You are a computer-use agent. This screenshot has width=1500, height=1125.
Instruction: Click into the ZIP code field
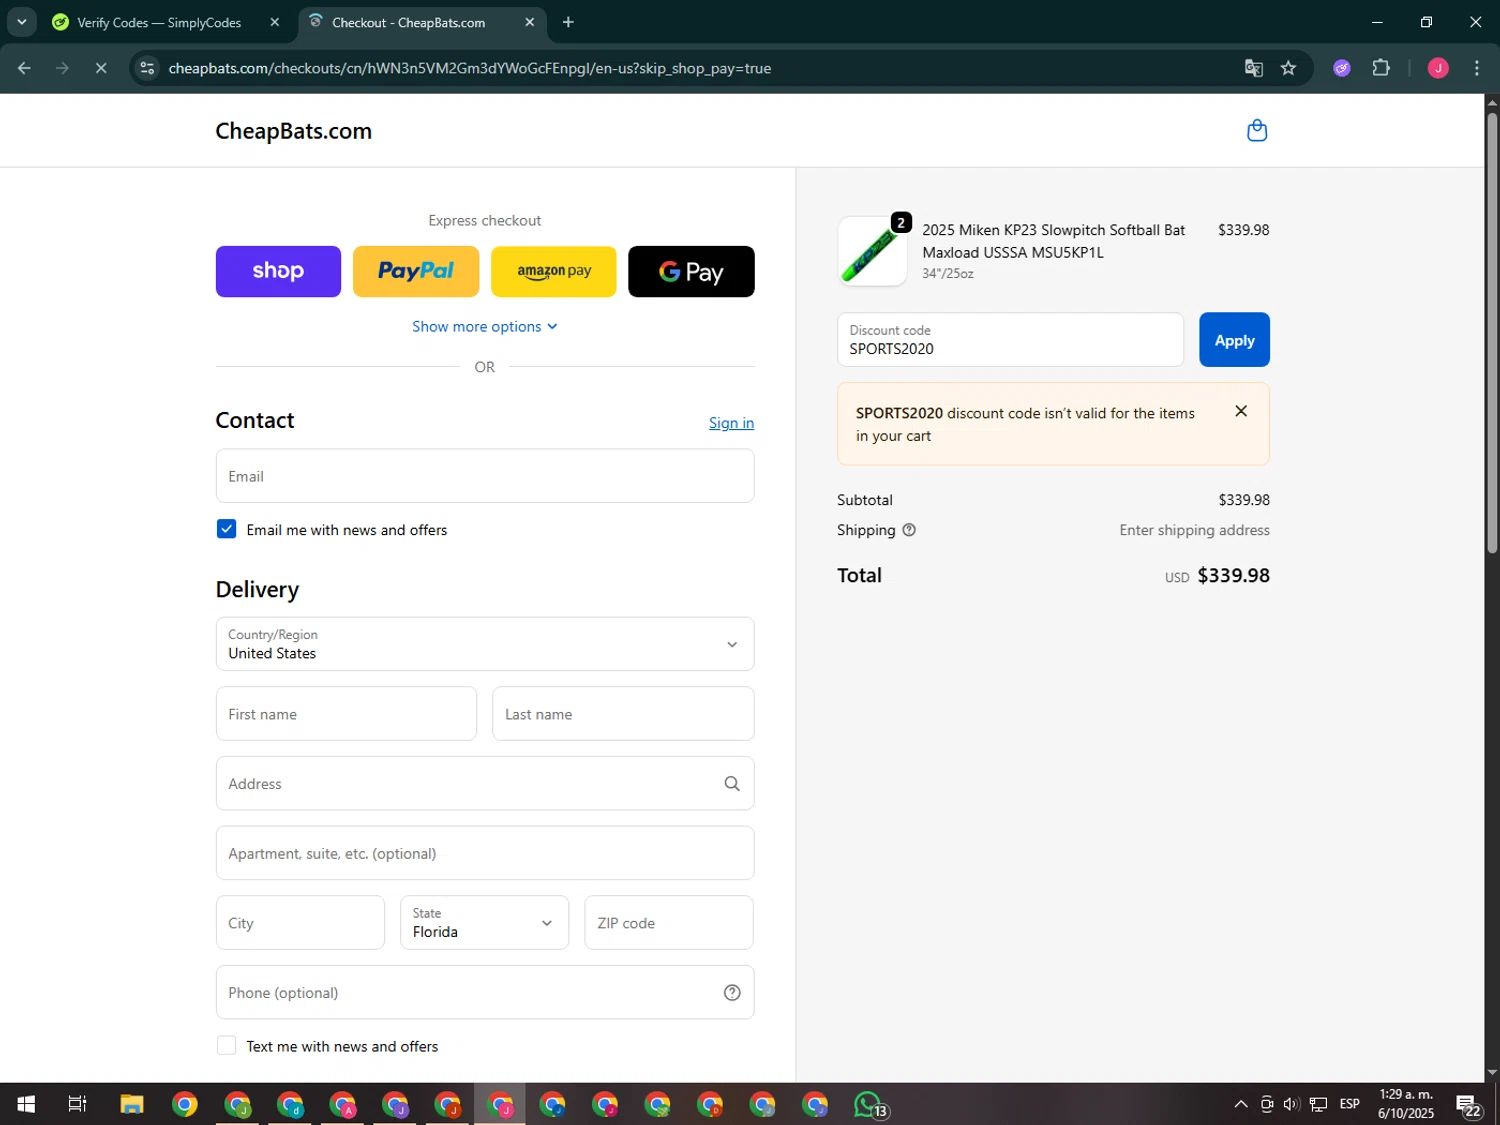click(668, 922)
